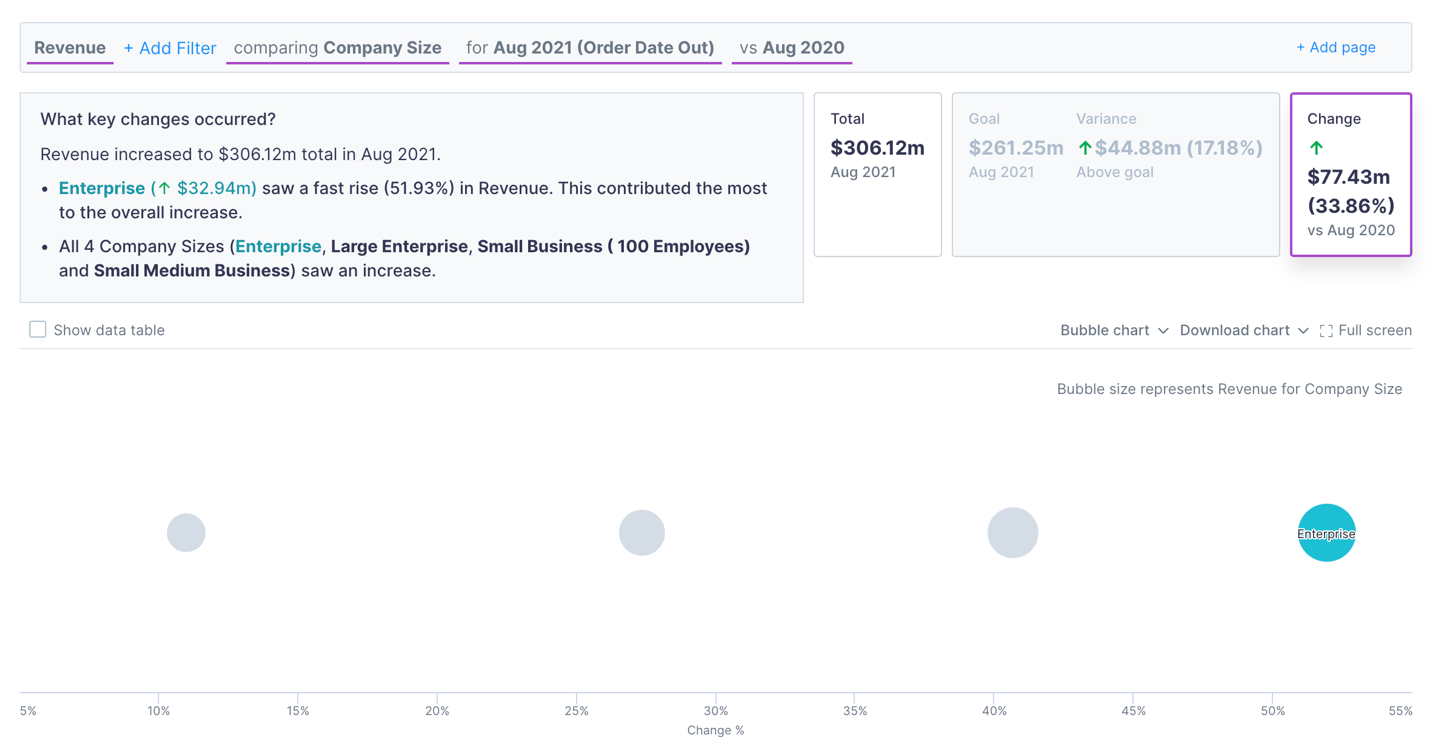
Task: Select the teal Enterprise bubble on the chart
Action: [1326, 533]
